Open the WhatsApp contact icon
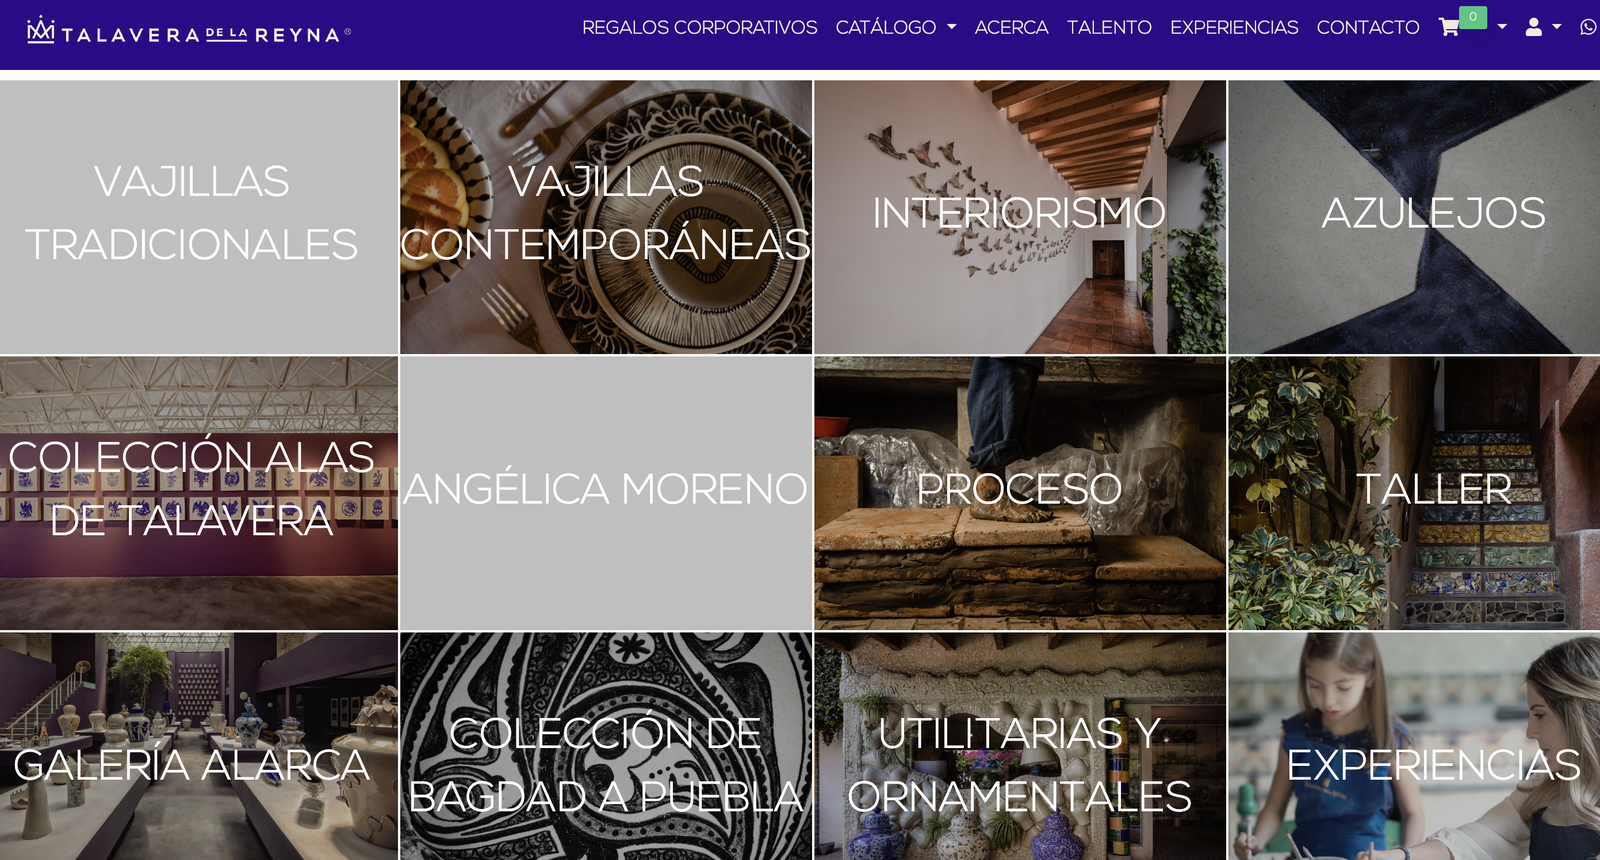The width and height of the screenshot is (1600, 860). (1588, 27)
